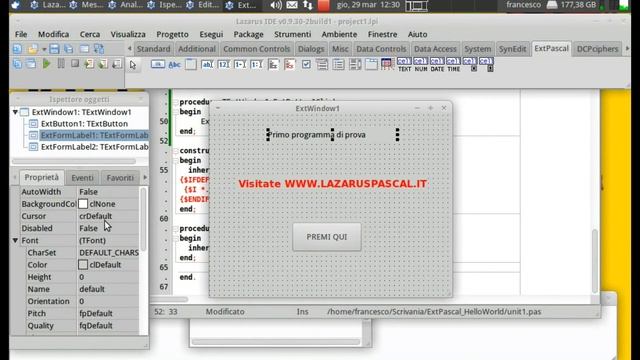Click the View Units icon
640x360 pixels.
(x=17, y=64)
